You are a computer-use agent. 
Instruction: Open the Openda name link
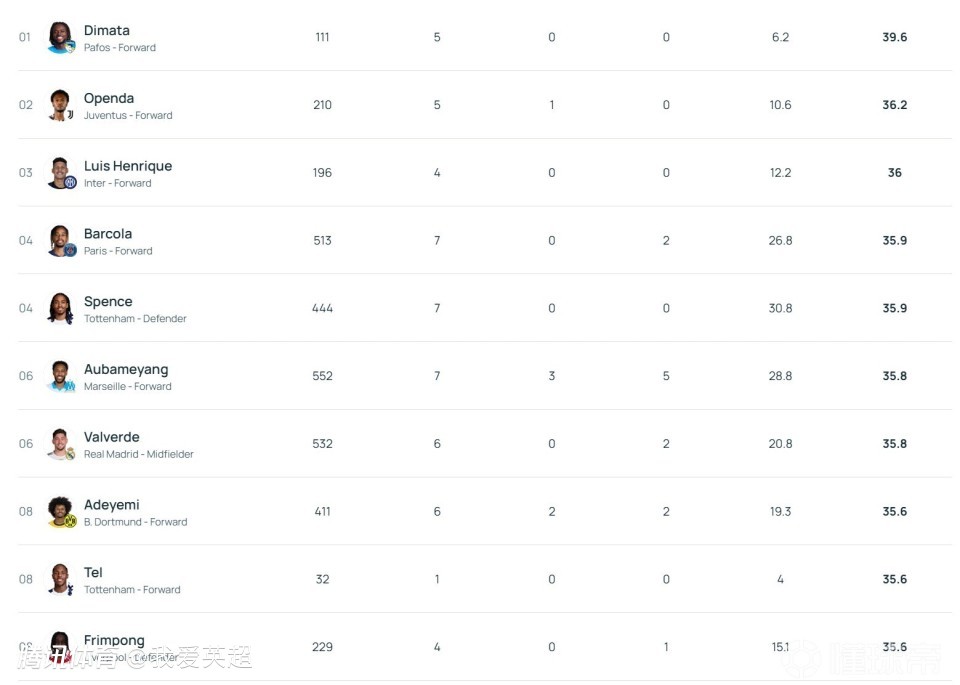(108, 98)
